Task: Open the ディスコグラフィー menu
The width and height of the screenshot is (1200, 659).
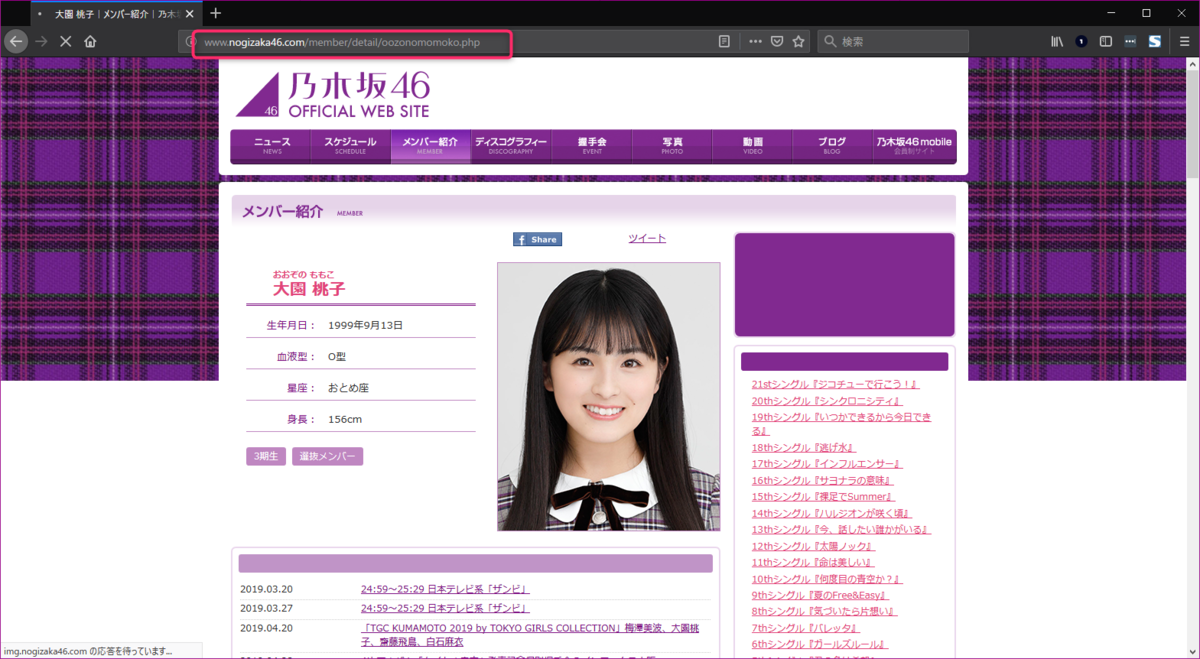Action: pos(511,146)
